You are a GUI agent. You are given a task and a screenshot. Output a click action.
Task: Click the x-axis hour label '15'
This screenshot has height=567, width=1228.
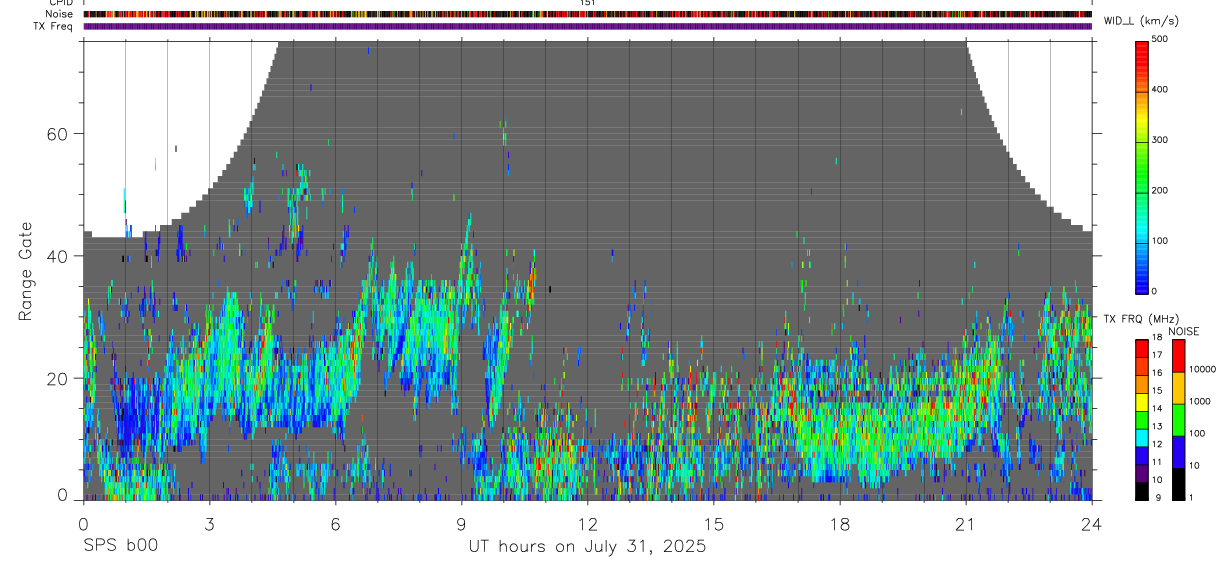point(714,523)
